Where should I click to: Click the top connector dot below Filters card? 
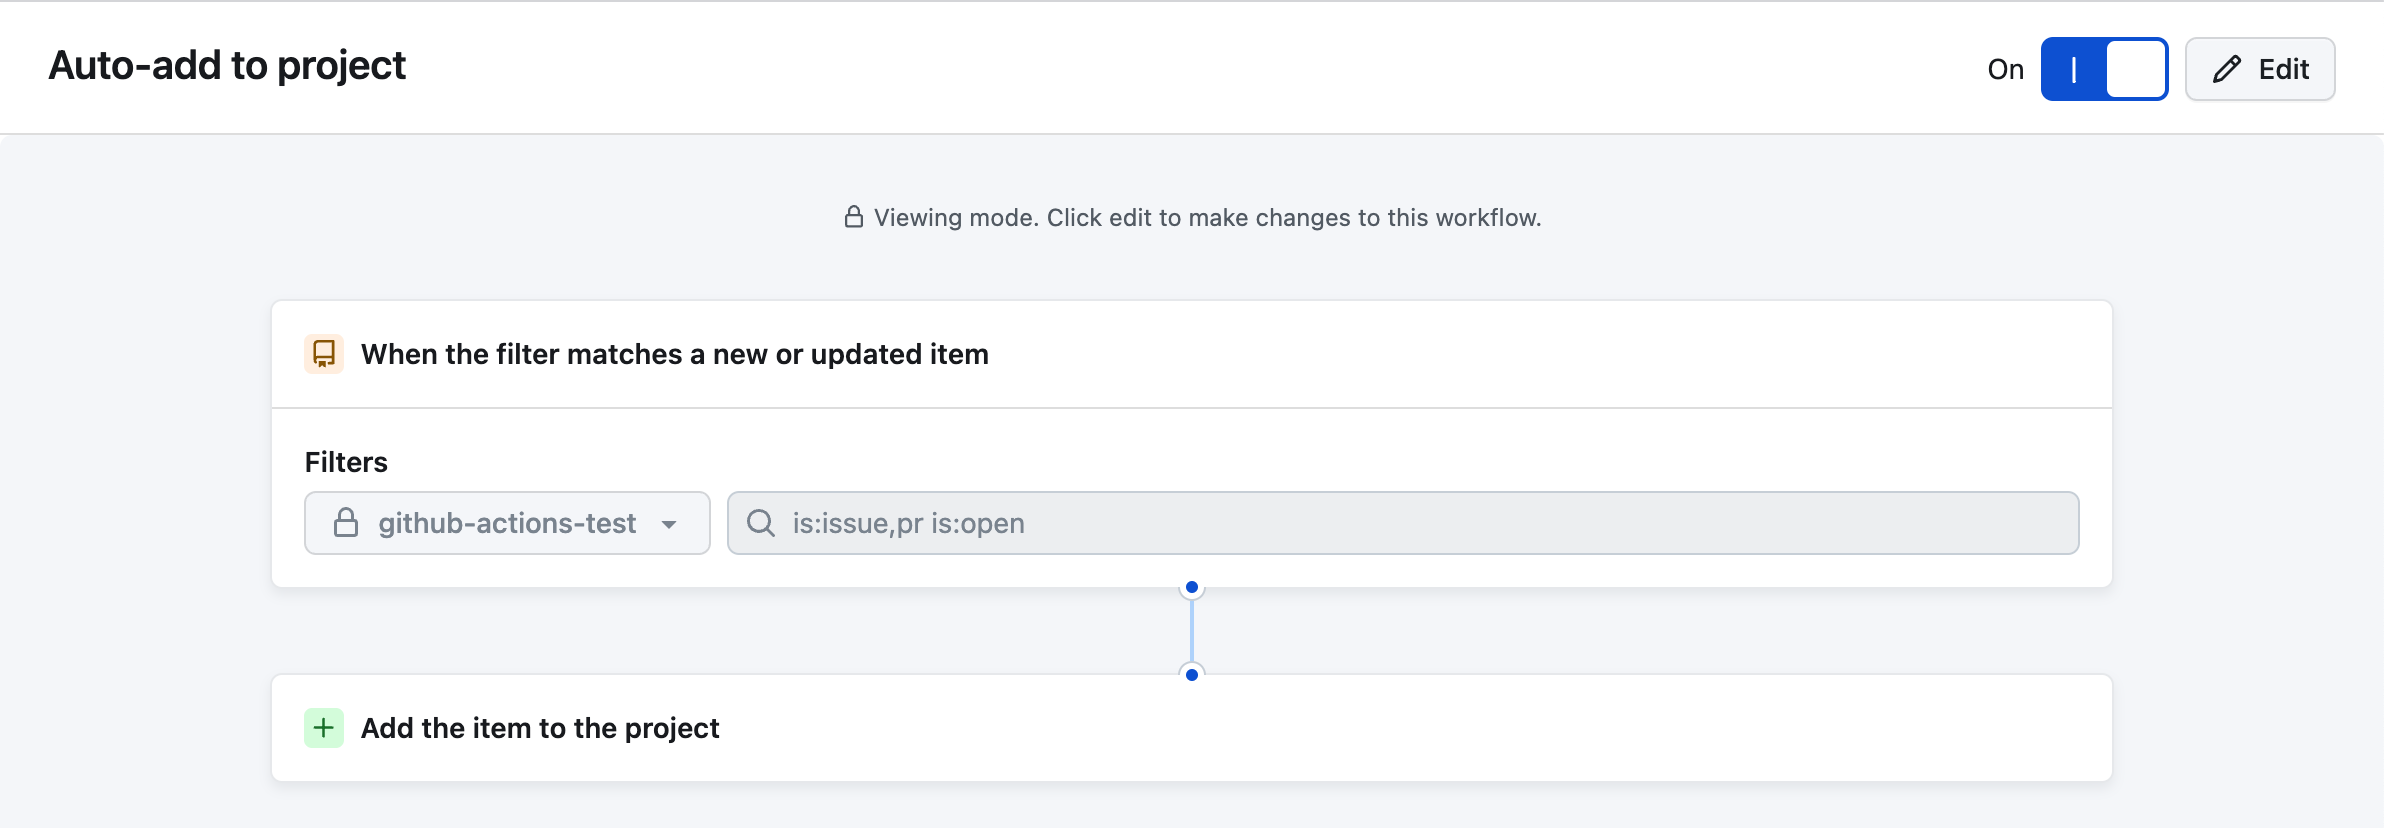coord(1192,587)
